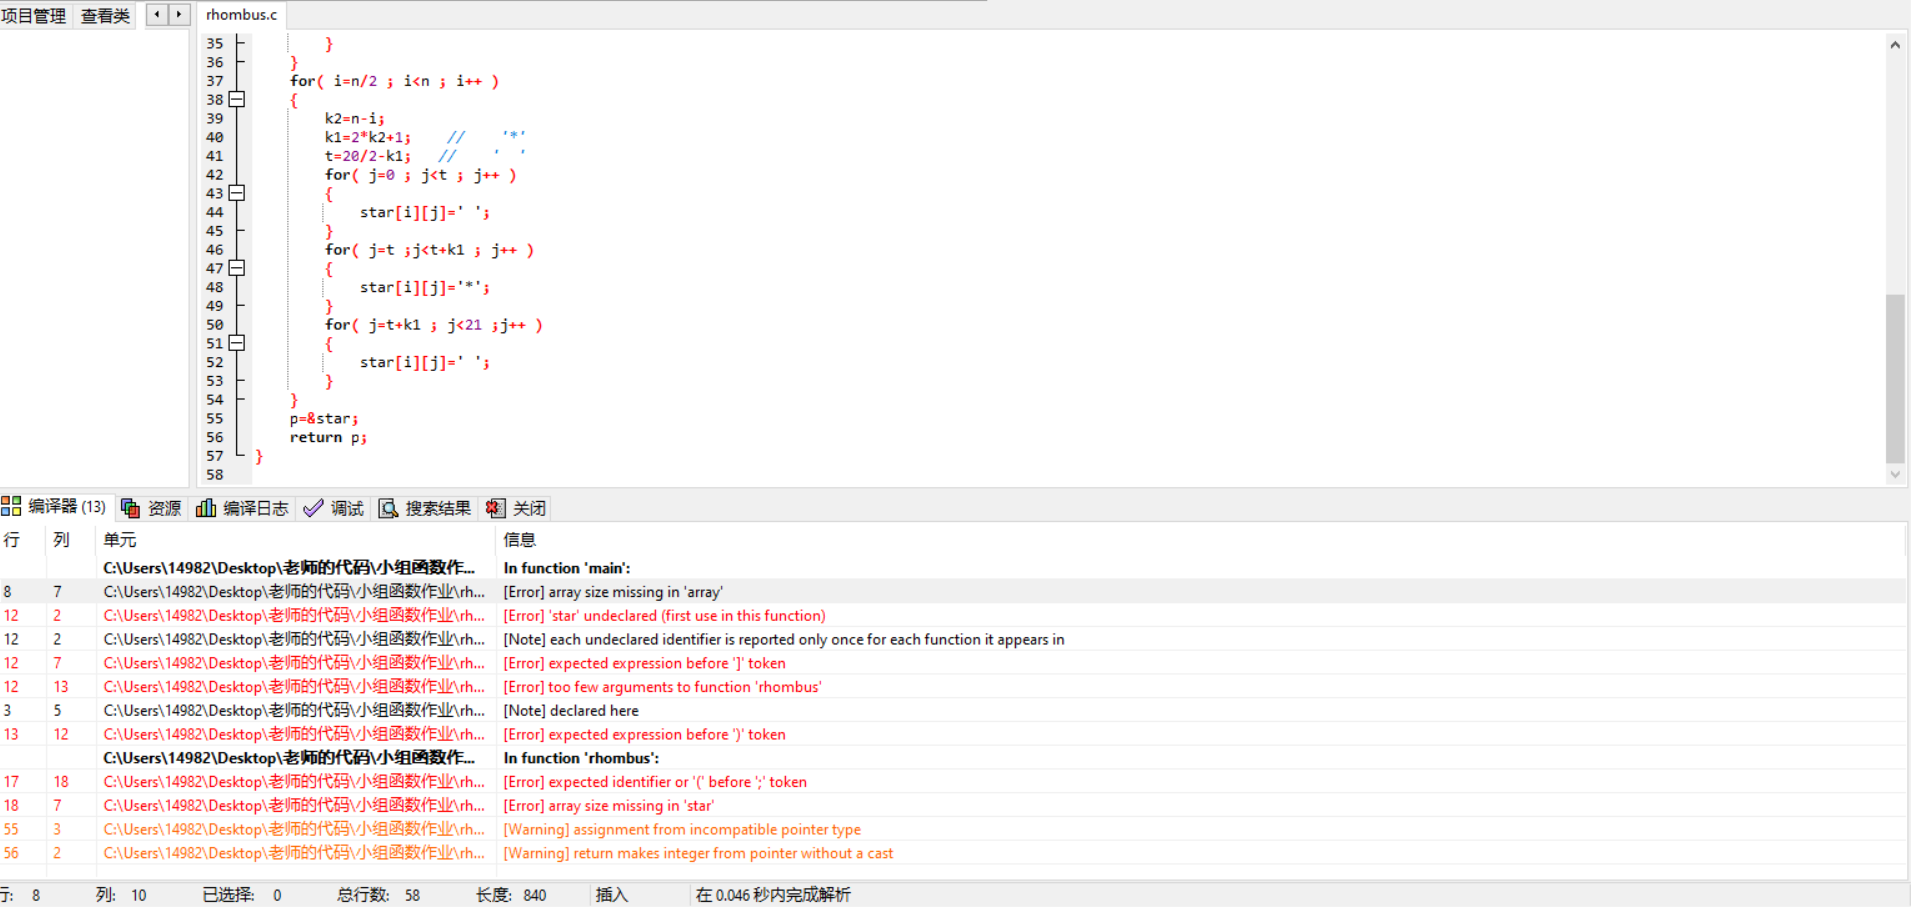This screenshot has height=907, width=1911.
Task: Click the left tab-scroll arrow beside 查看类
Action: pos(157,14)
